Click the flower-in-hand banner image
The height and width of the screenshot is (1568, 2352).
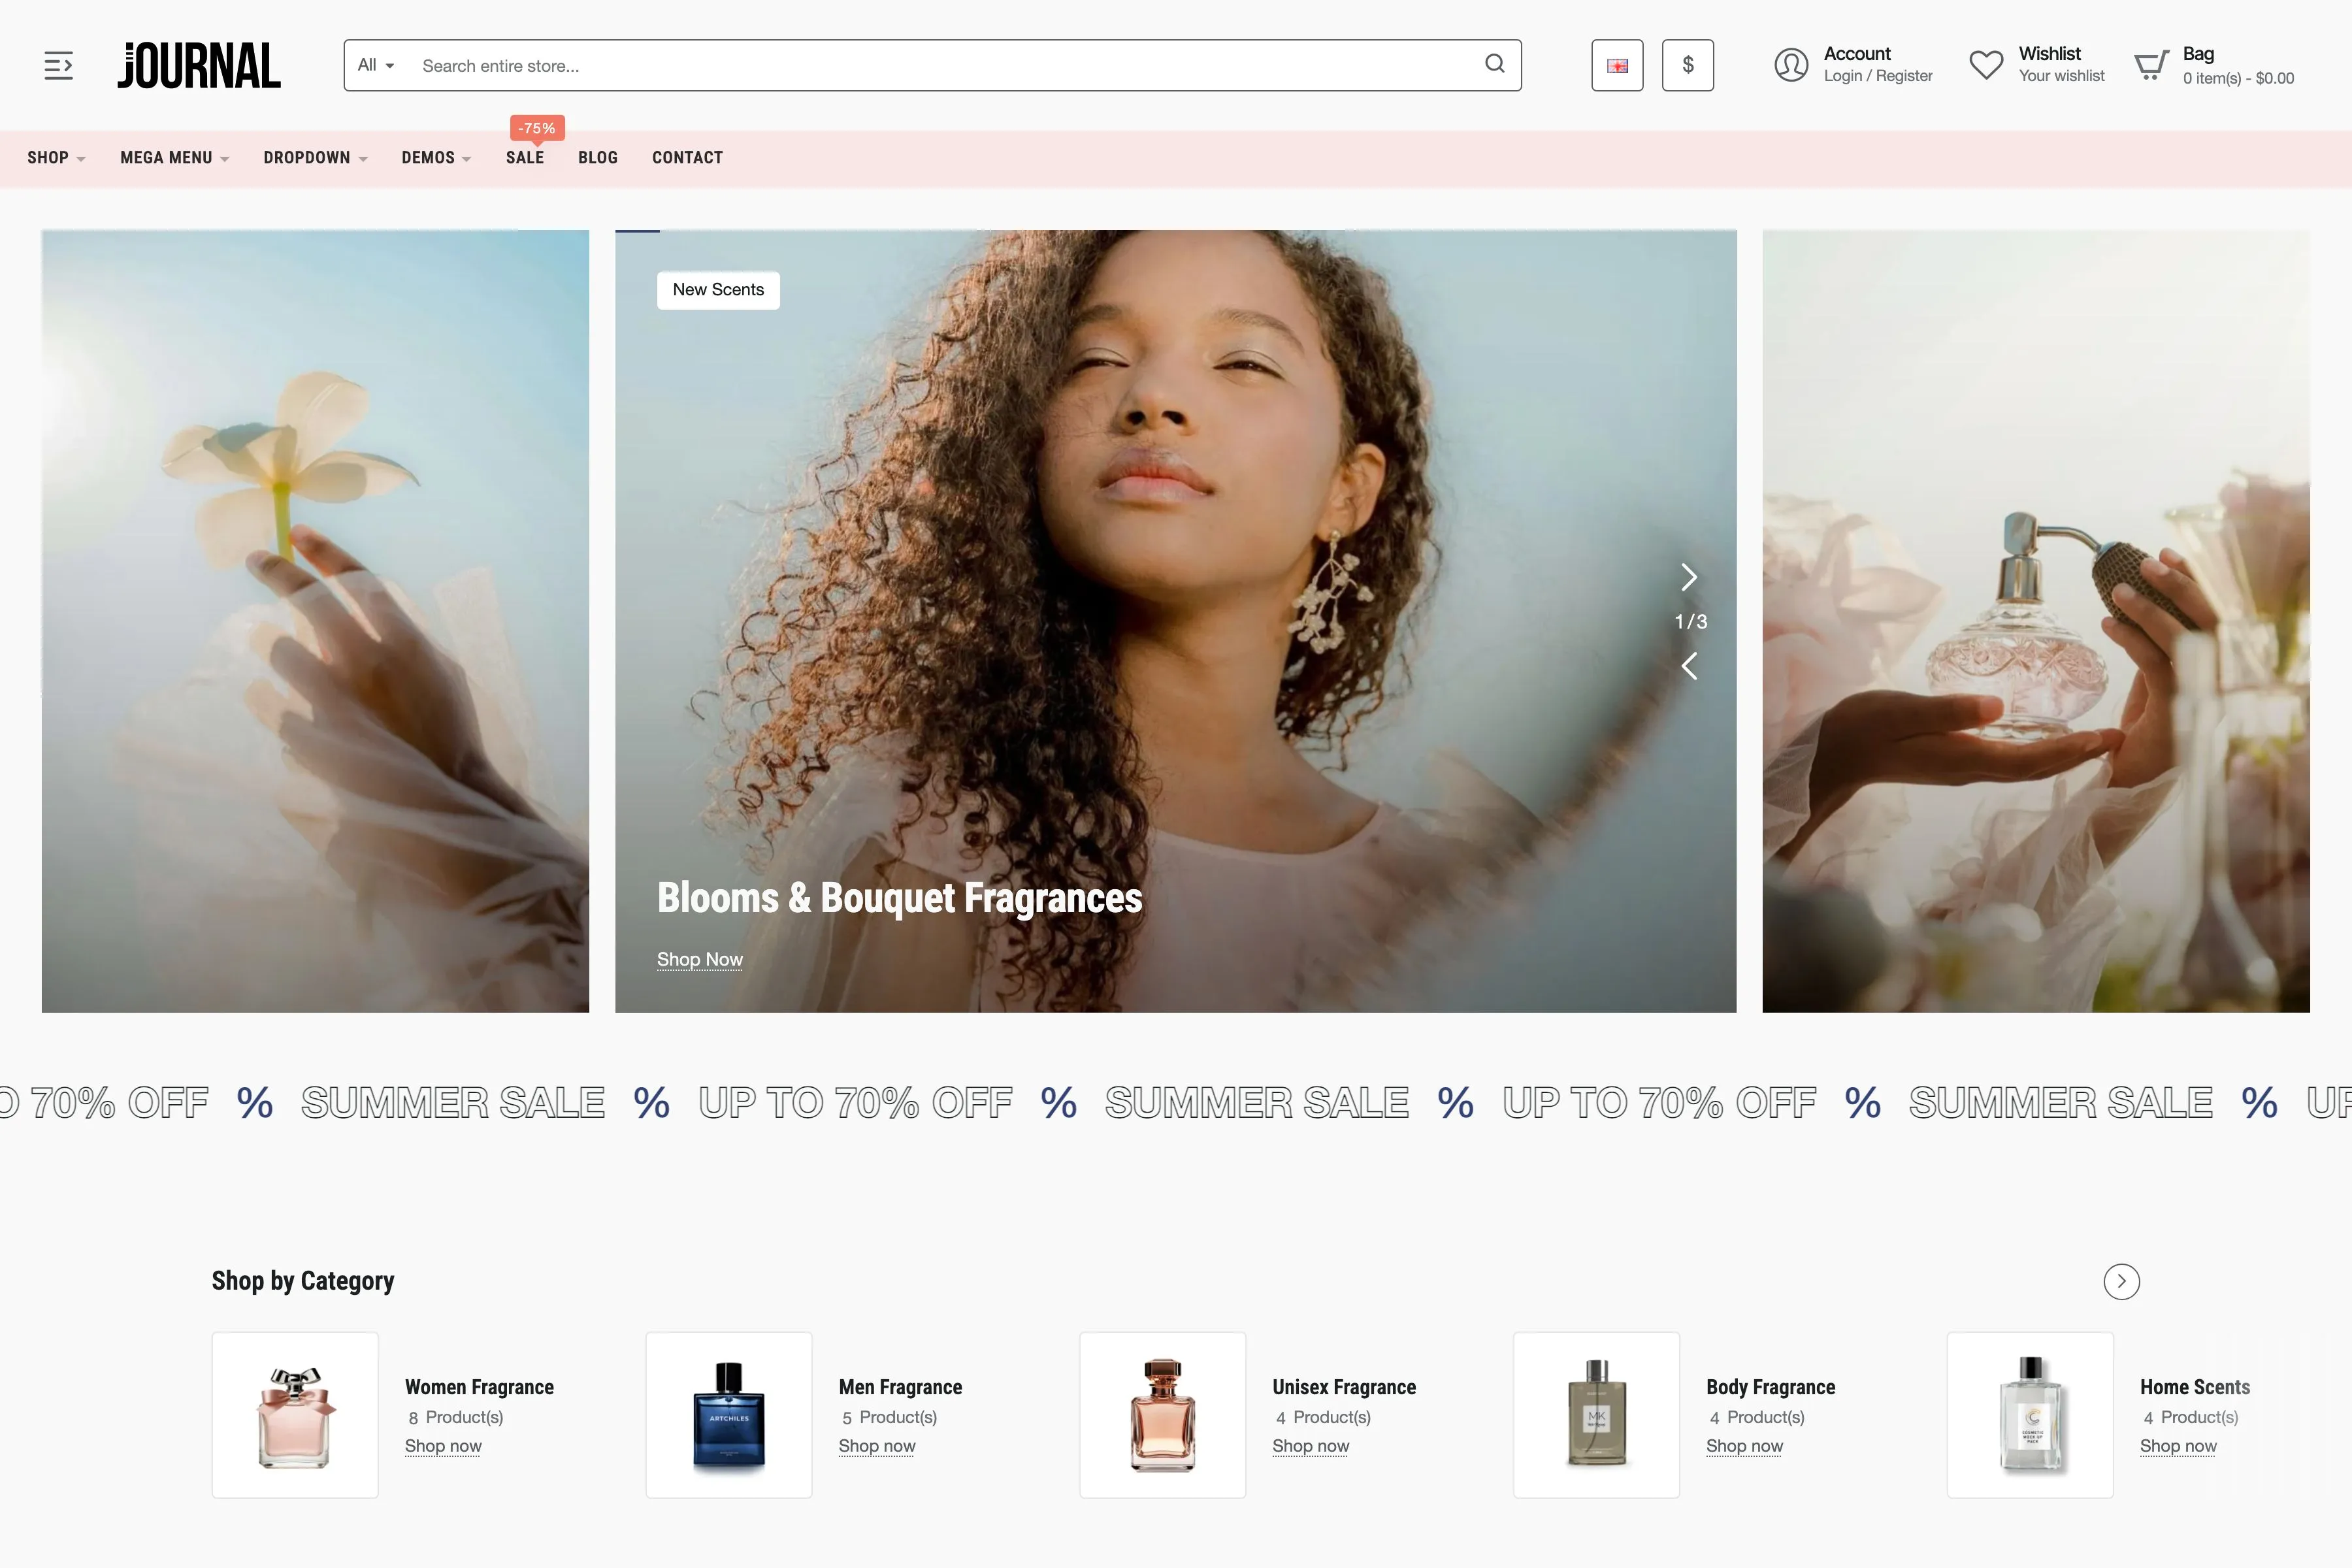click(315, 621)
